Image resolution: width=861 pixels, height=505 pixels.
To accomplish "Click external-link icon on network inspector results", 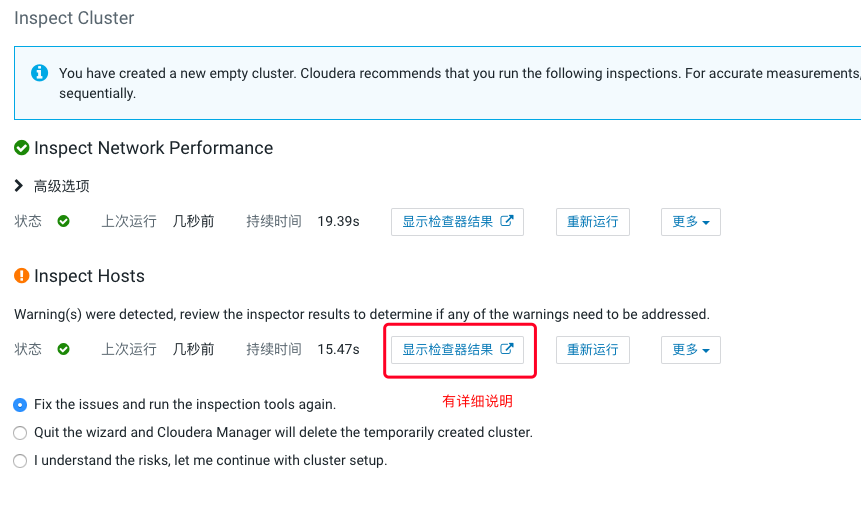I will click(x=507, y=221).
